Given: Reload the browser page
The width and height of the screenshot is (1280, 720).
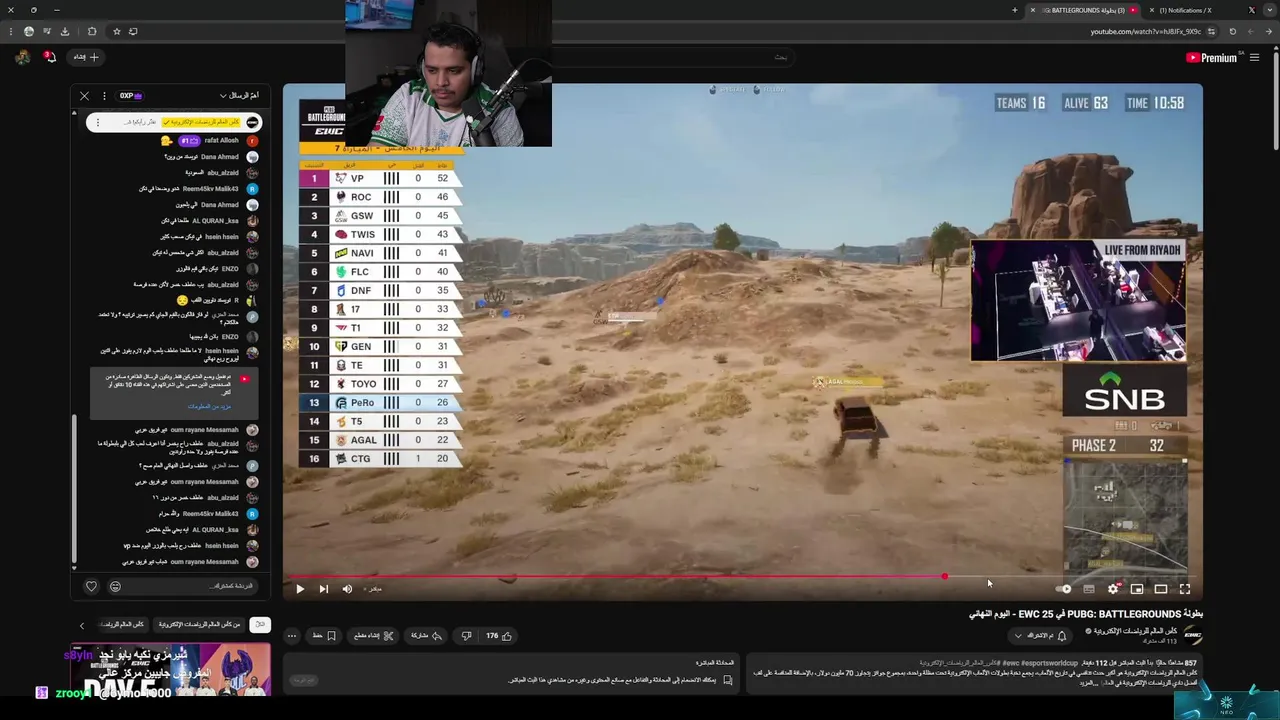Looking at the screenshot, I should [1233, 31].
